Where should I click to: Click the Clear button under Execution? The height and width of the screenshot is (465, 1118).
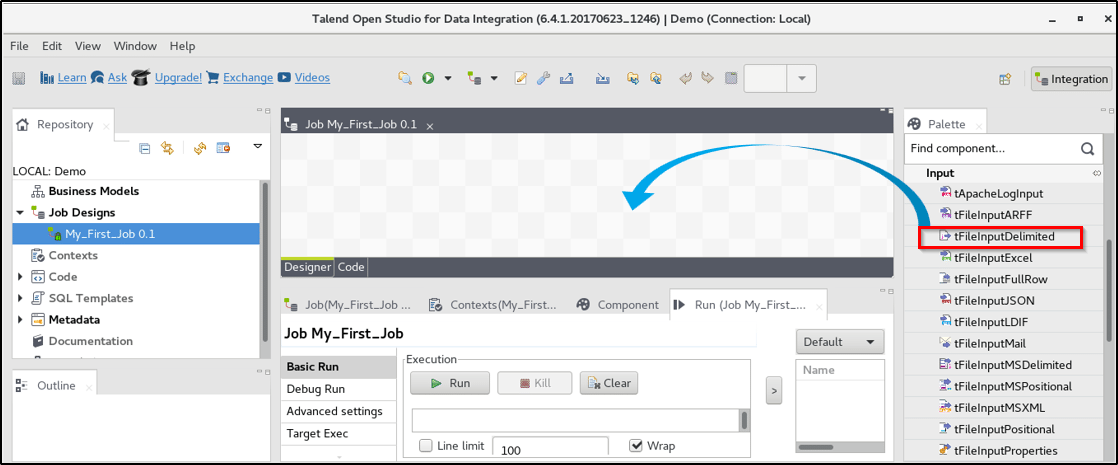(x=609, y=383)
